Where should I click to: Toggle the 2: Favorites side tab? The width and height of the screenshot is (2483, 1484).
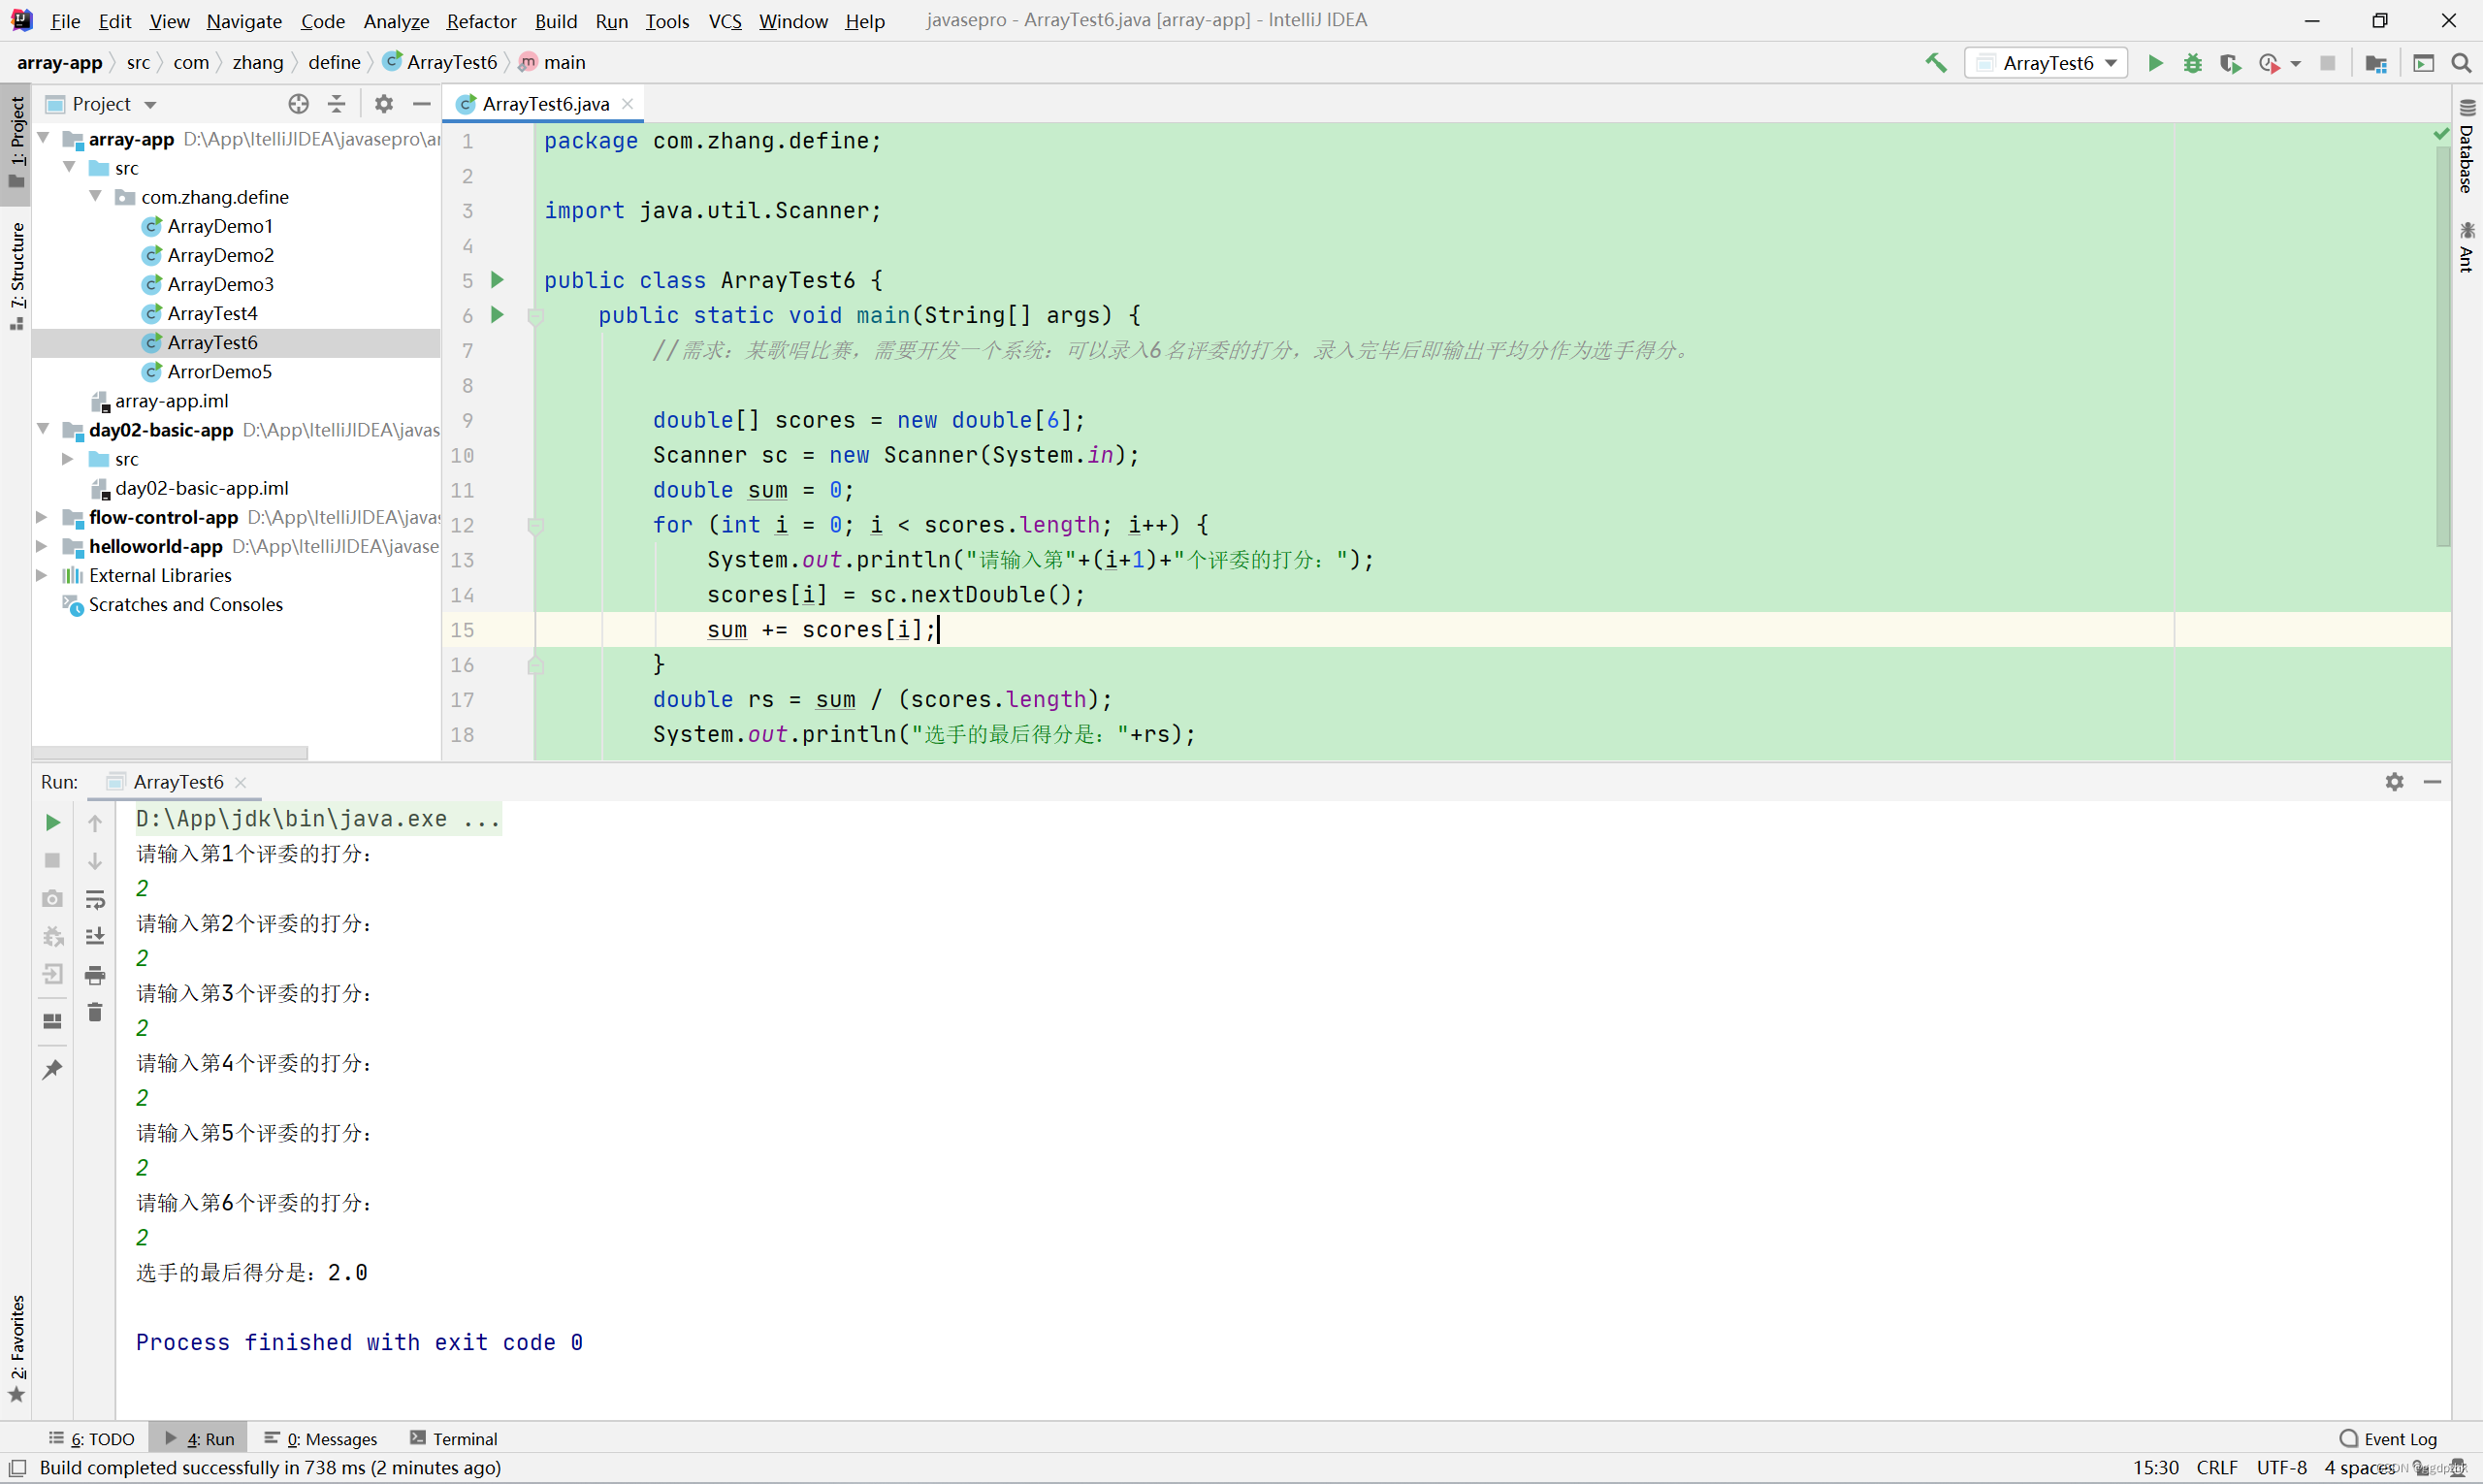tap(16, 1350)
